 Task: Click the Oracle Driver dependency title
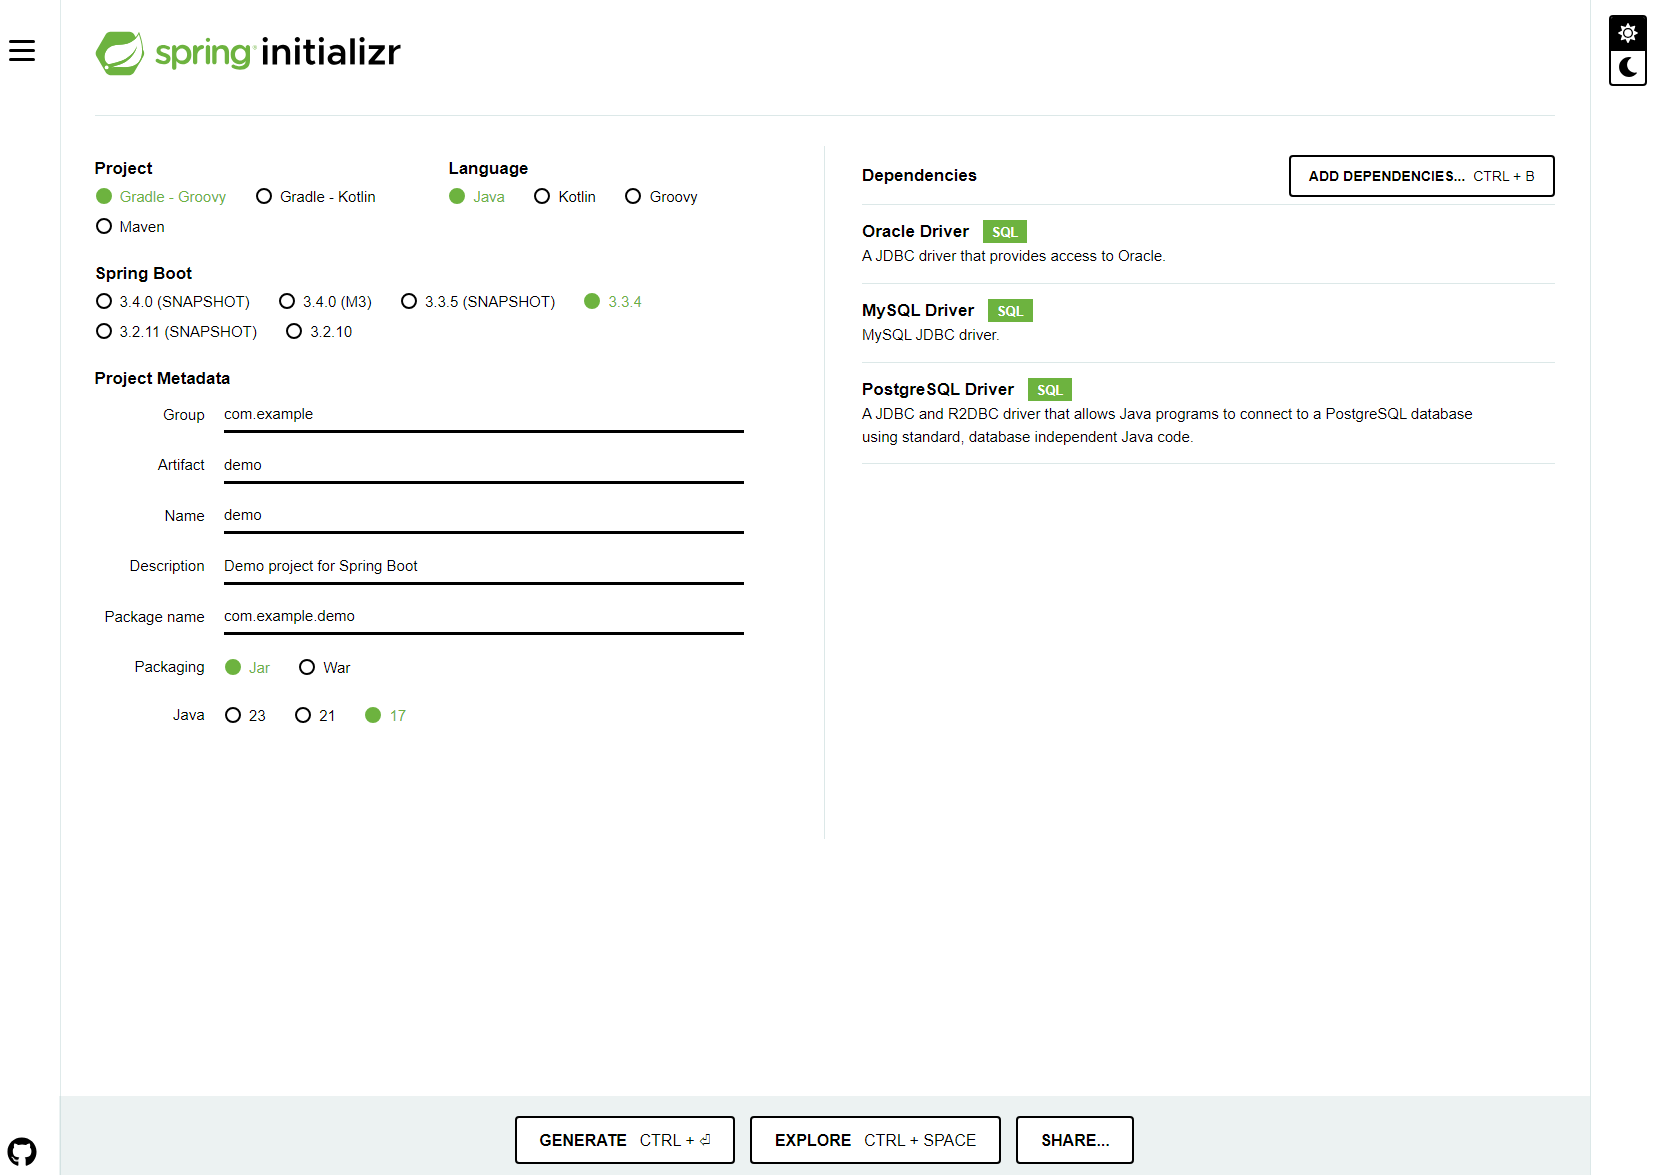(x=915, y=232)
